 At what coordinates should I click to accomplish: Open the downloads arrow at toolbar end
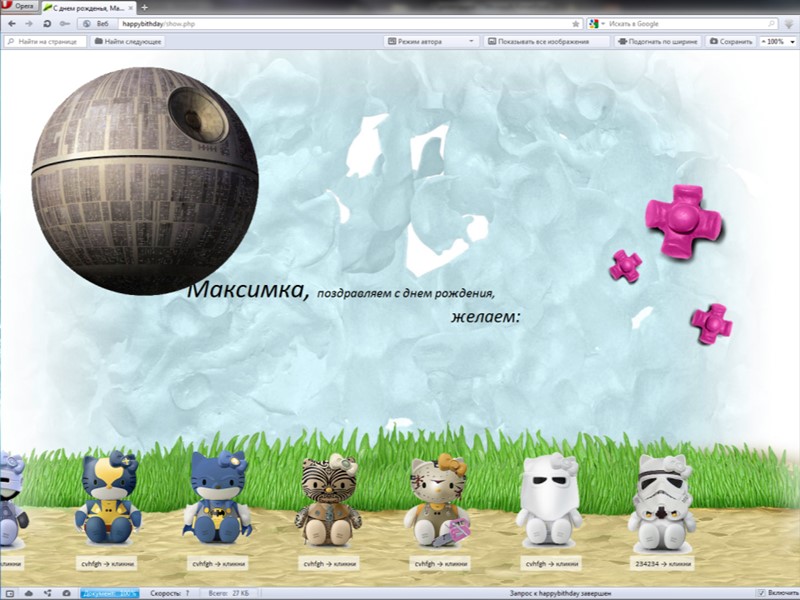click(790, 23)
